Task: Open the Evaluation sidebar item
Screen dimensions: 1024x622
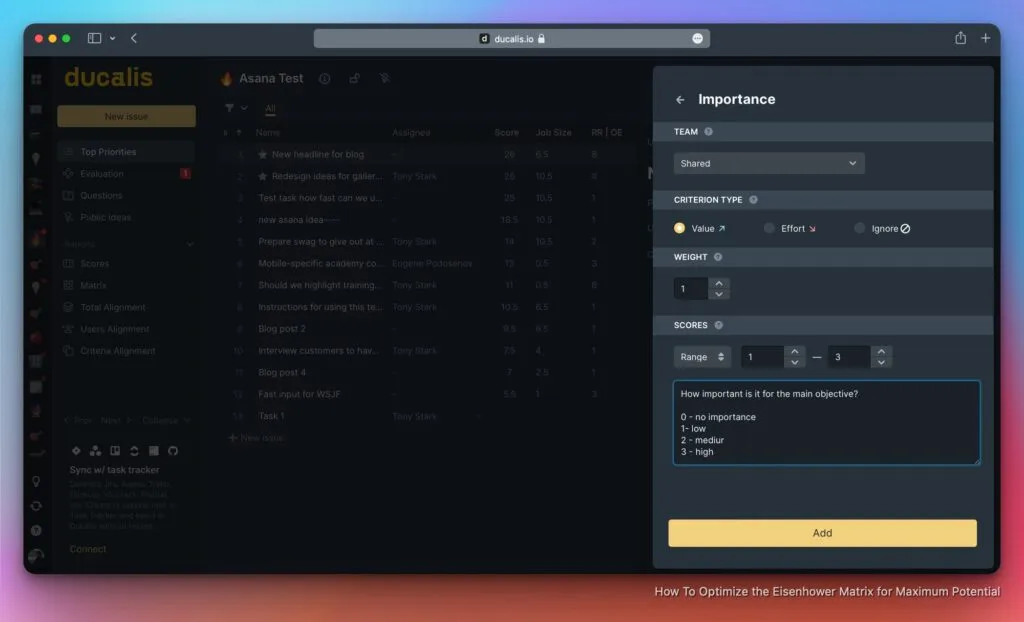Action: pyautogui.click(x=102, y=174)
